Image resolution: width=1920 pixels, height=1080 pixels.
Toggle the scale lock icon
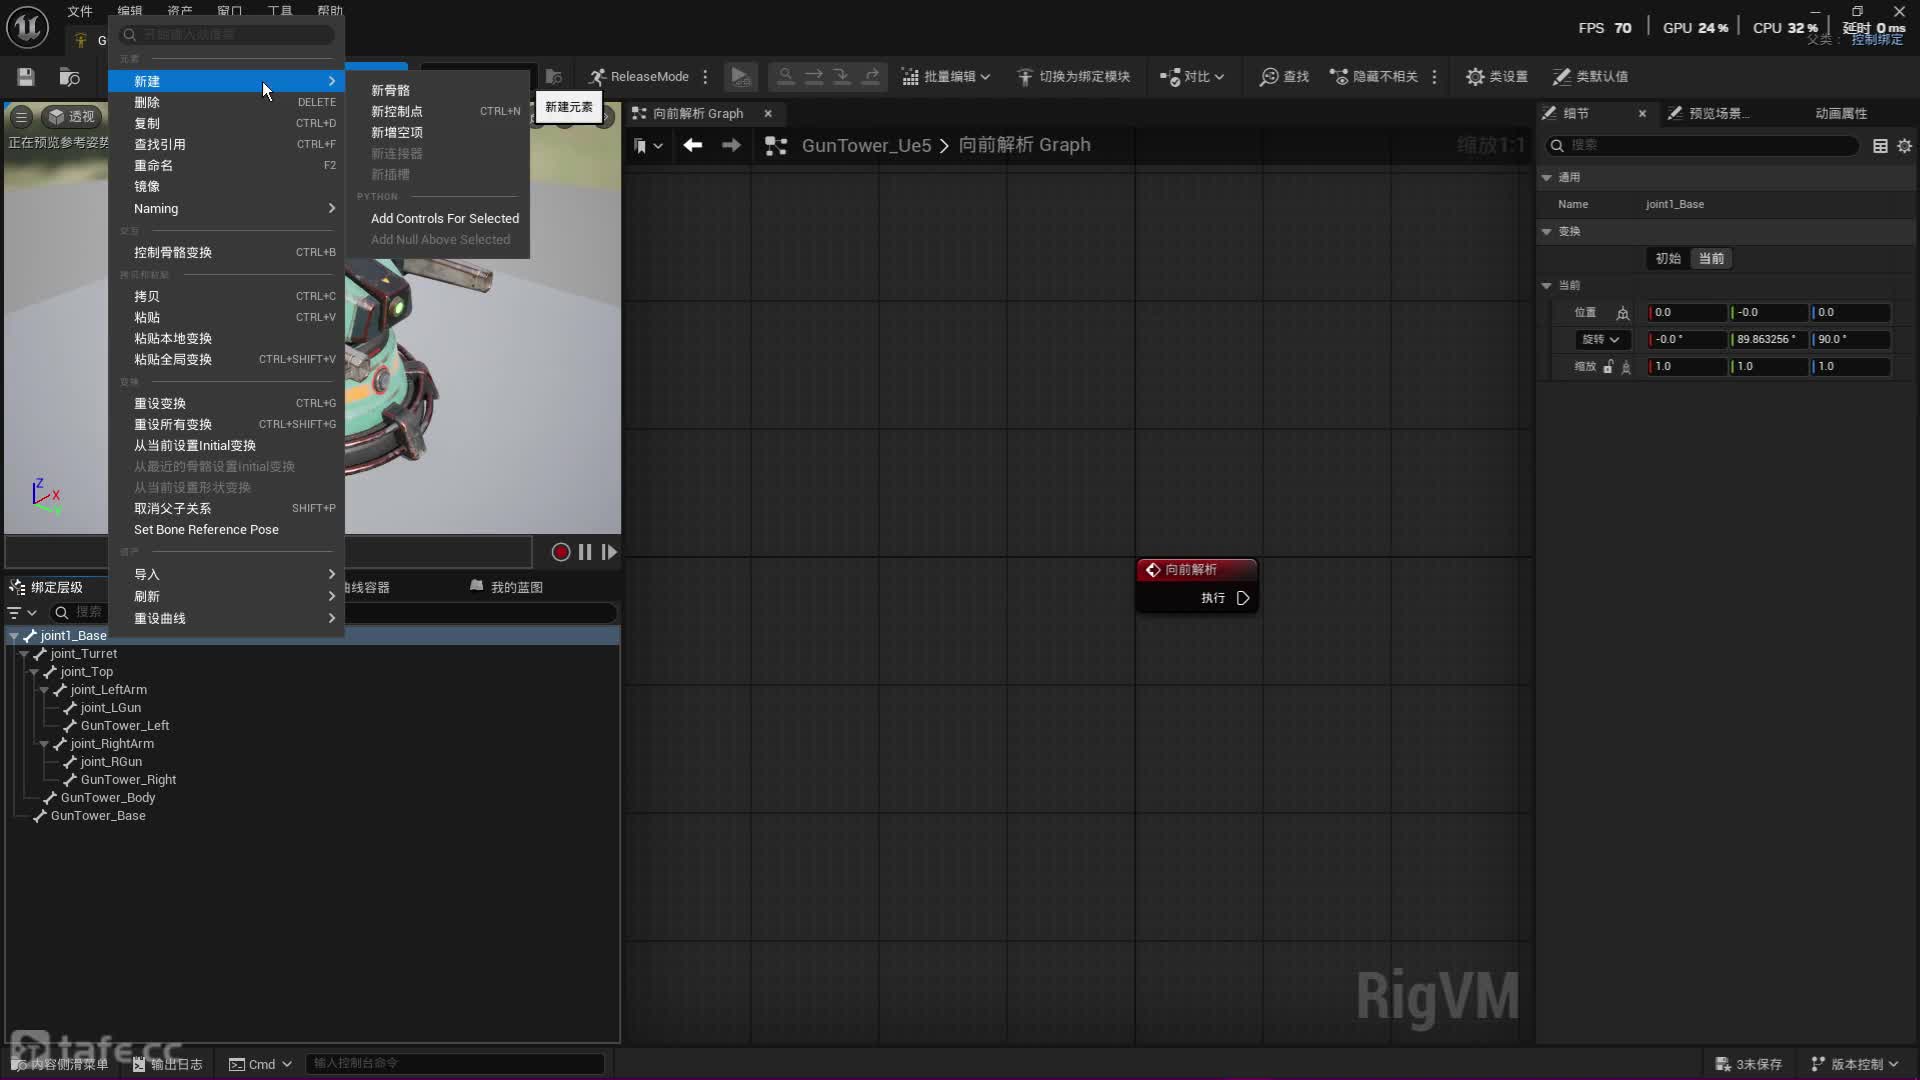(x=1608, y=367)
